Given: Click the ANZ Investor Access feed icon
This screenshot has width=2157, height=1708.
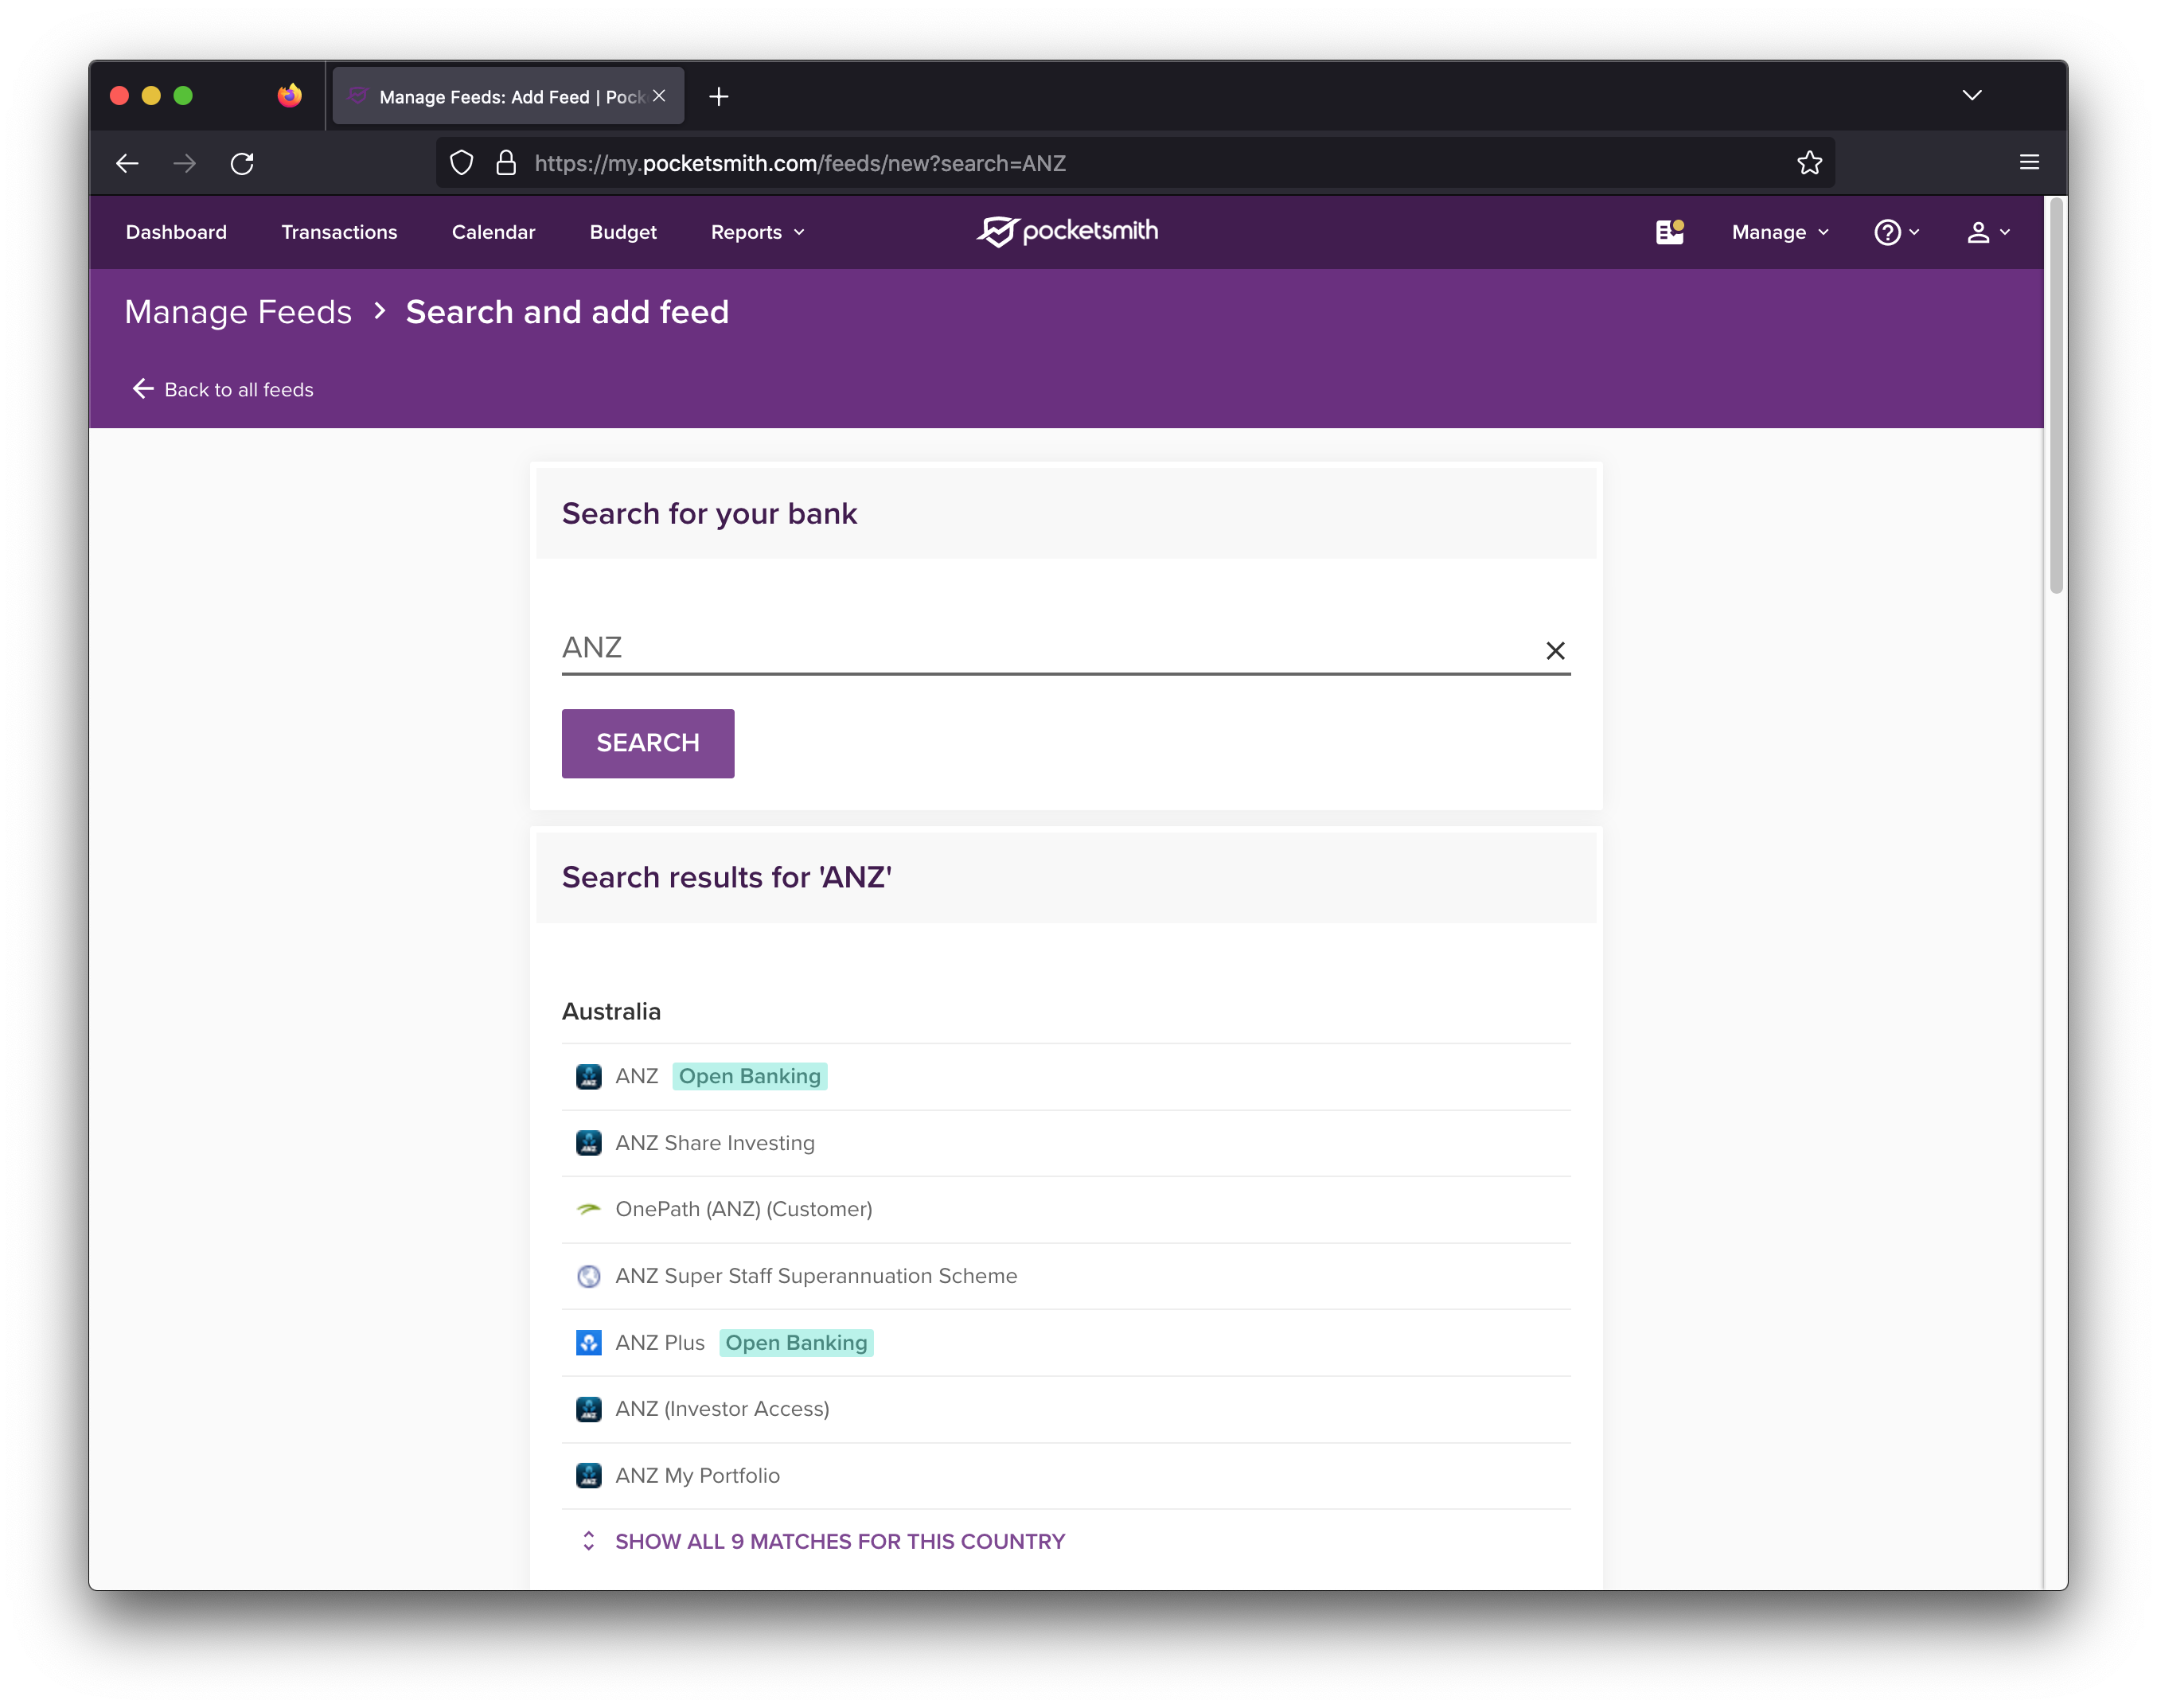Looking at the screenshot, I should [588, 1409].
